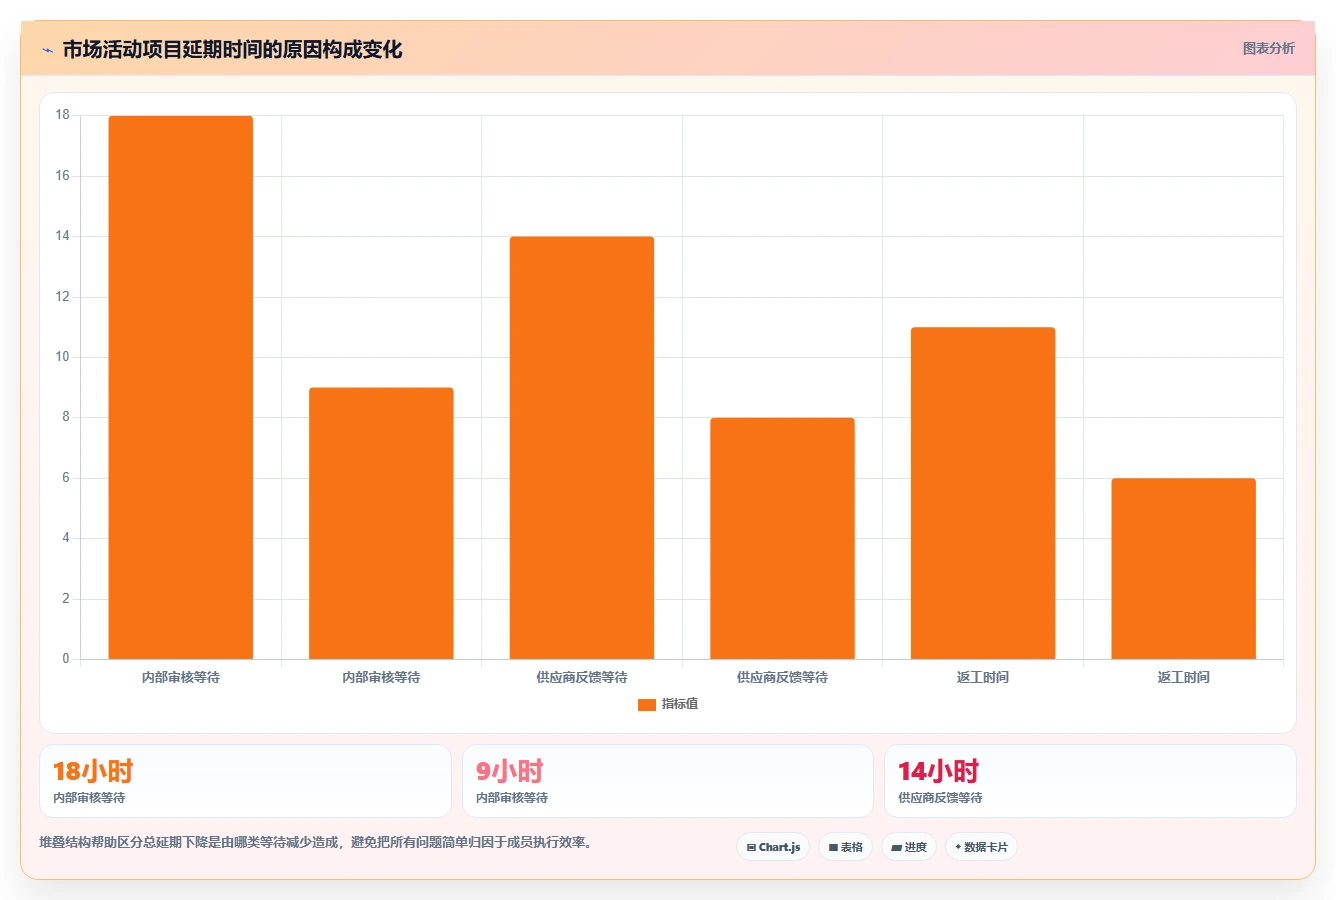Select the Chart.js pill tag
The width and height of the screenshot is (1336, 900).
click(773, 847)
